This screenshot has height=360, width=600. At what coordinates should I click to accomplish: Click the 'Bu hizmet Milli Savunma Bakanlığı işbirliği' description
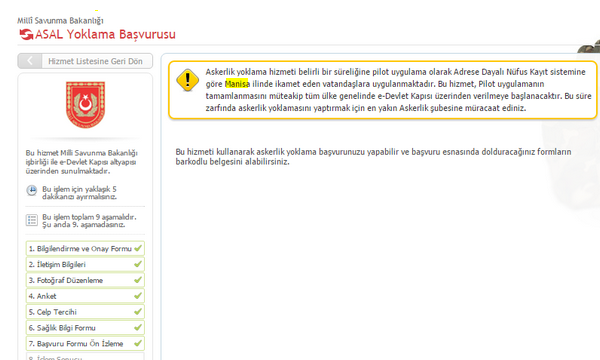[82, 162]
